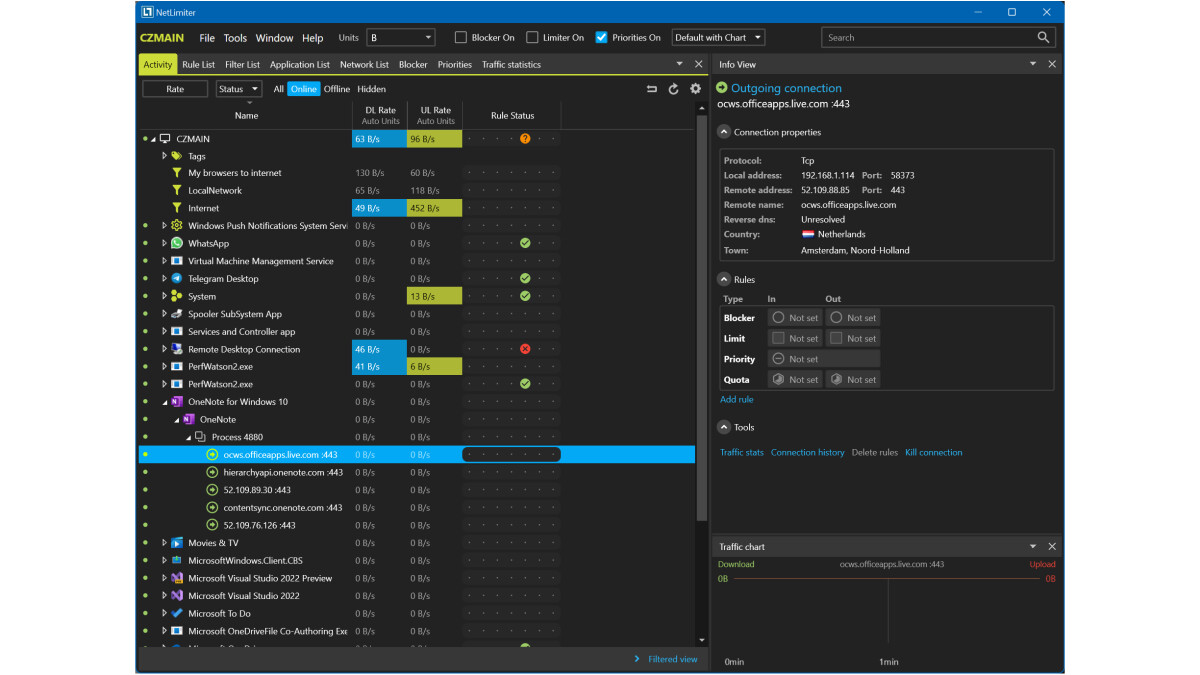
Task: Click the Tags icon
Action: (x=177, y=156)
